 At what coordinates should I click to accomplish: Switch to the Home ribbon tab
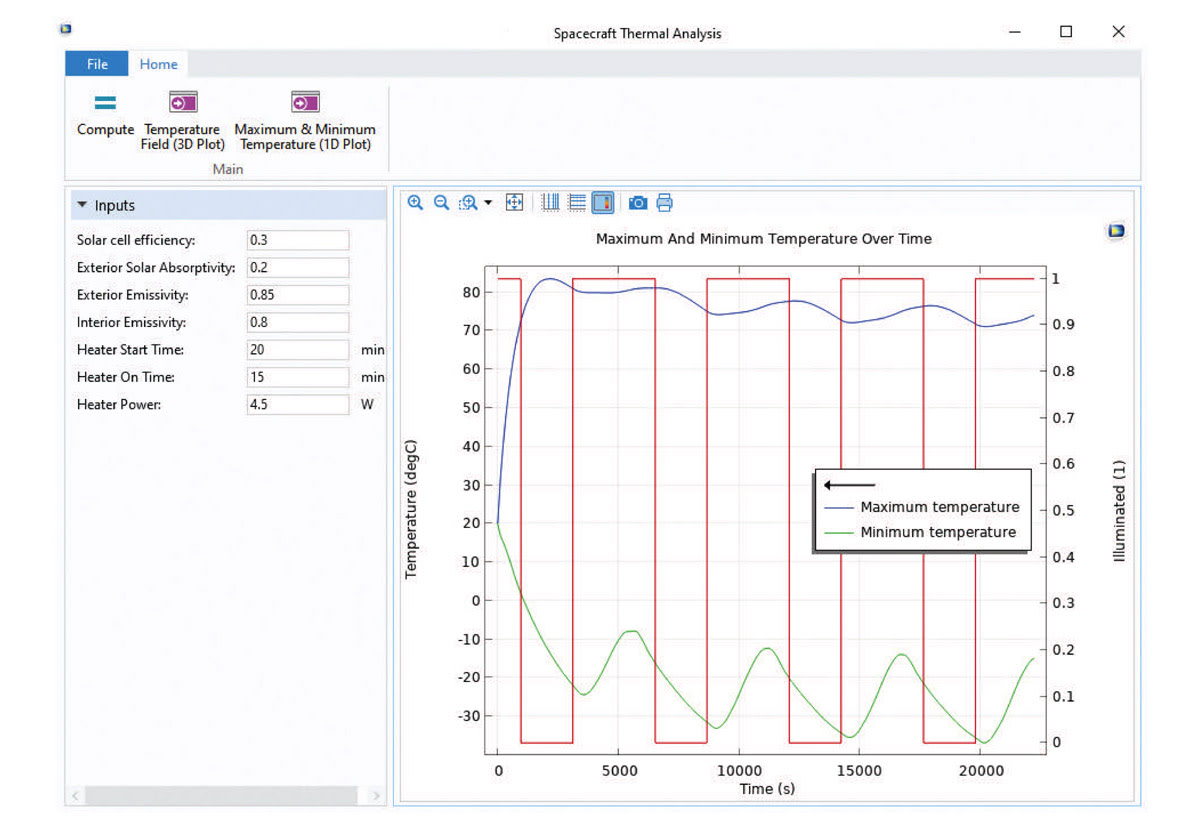click(x=158, y=64)
